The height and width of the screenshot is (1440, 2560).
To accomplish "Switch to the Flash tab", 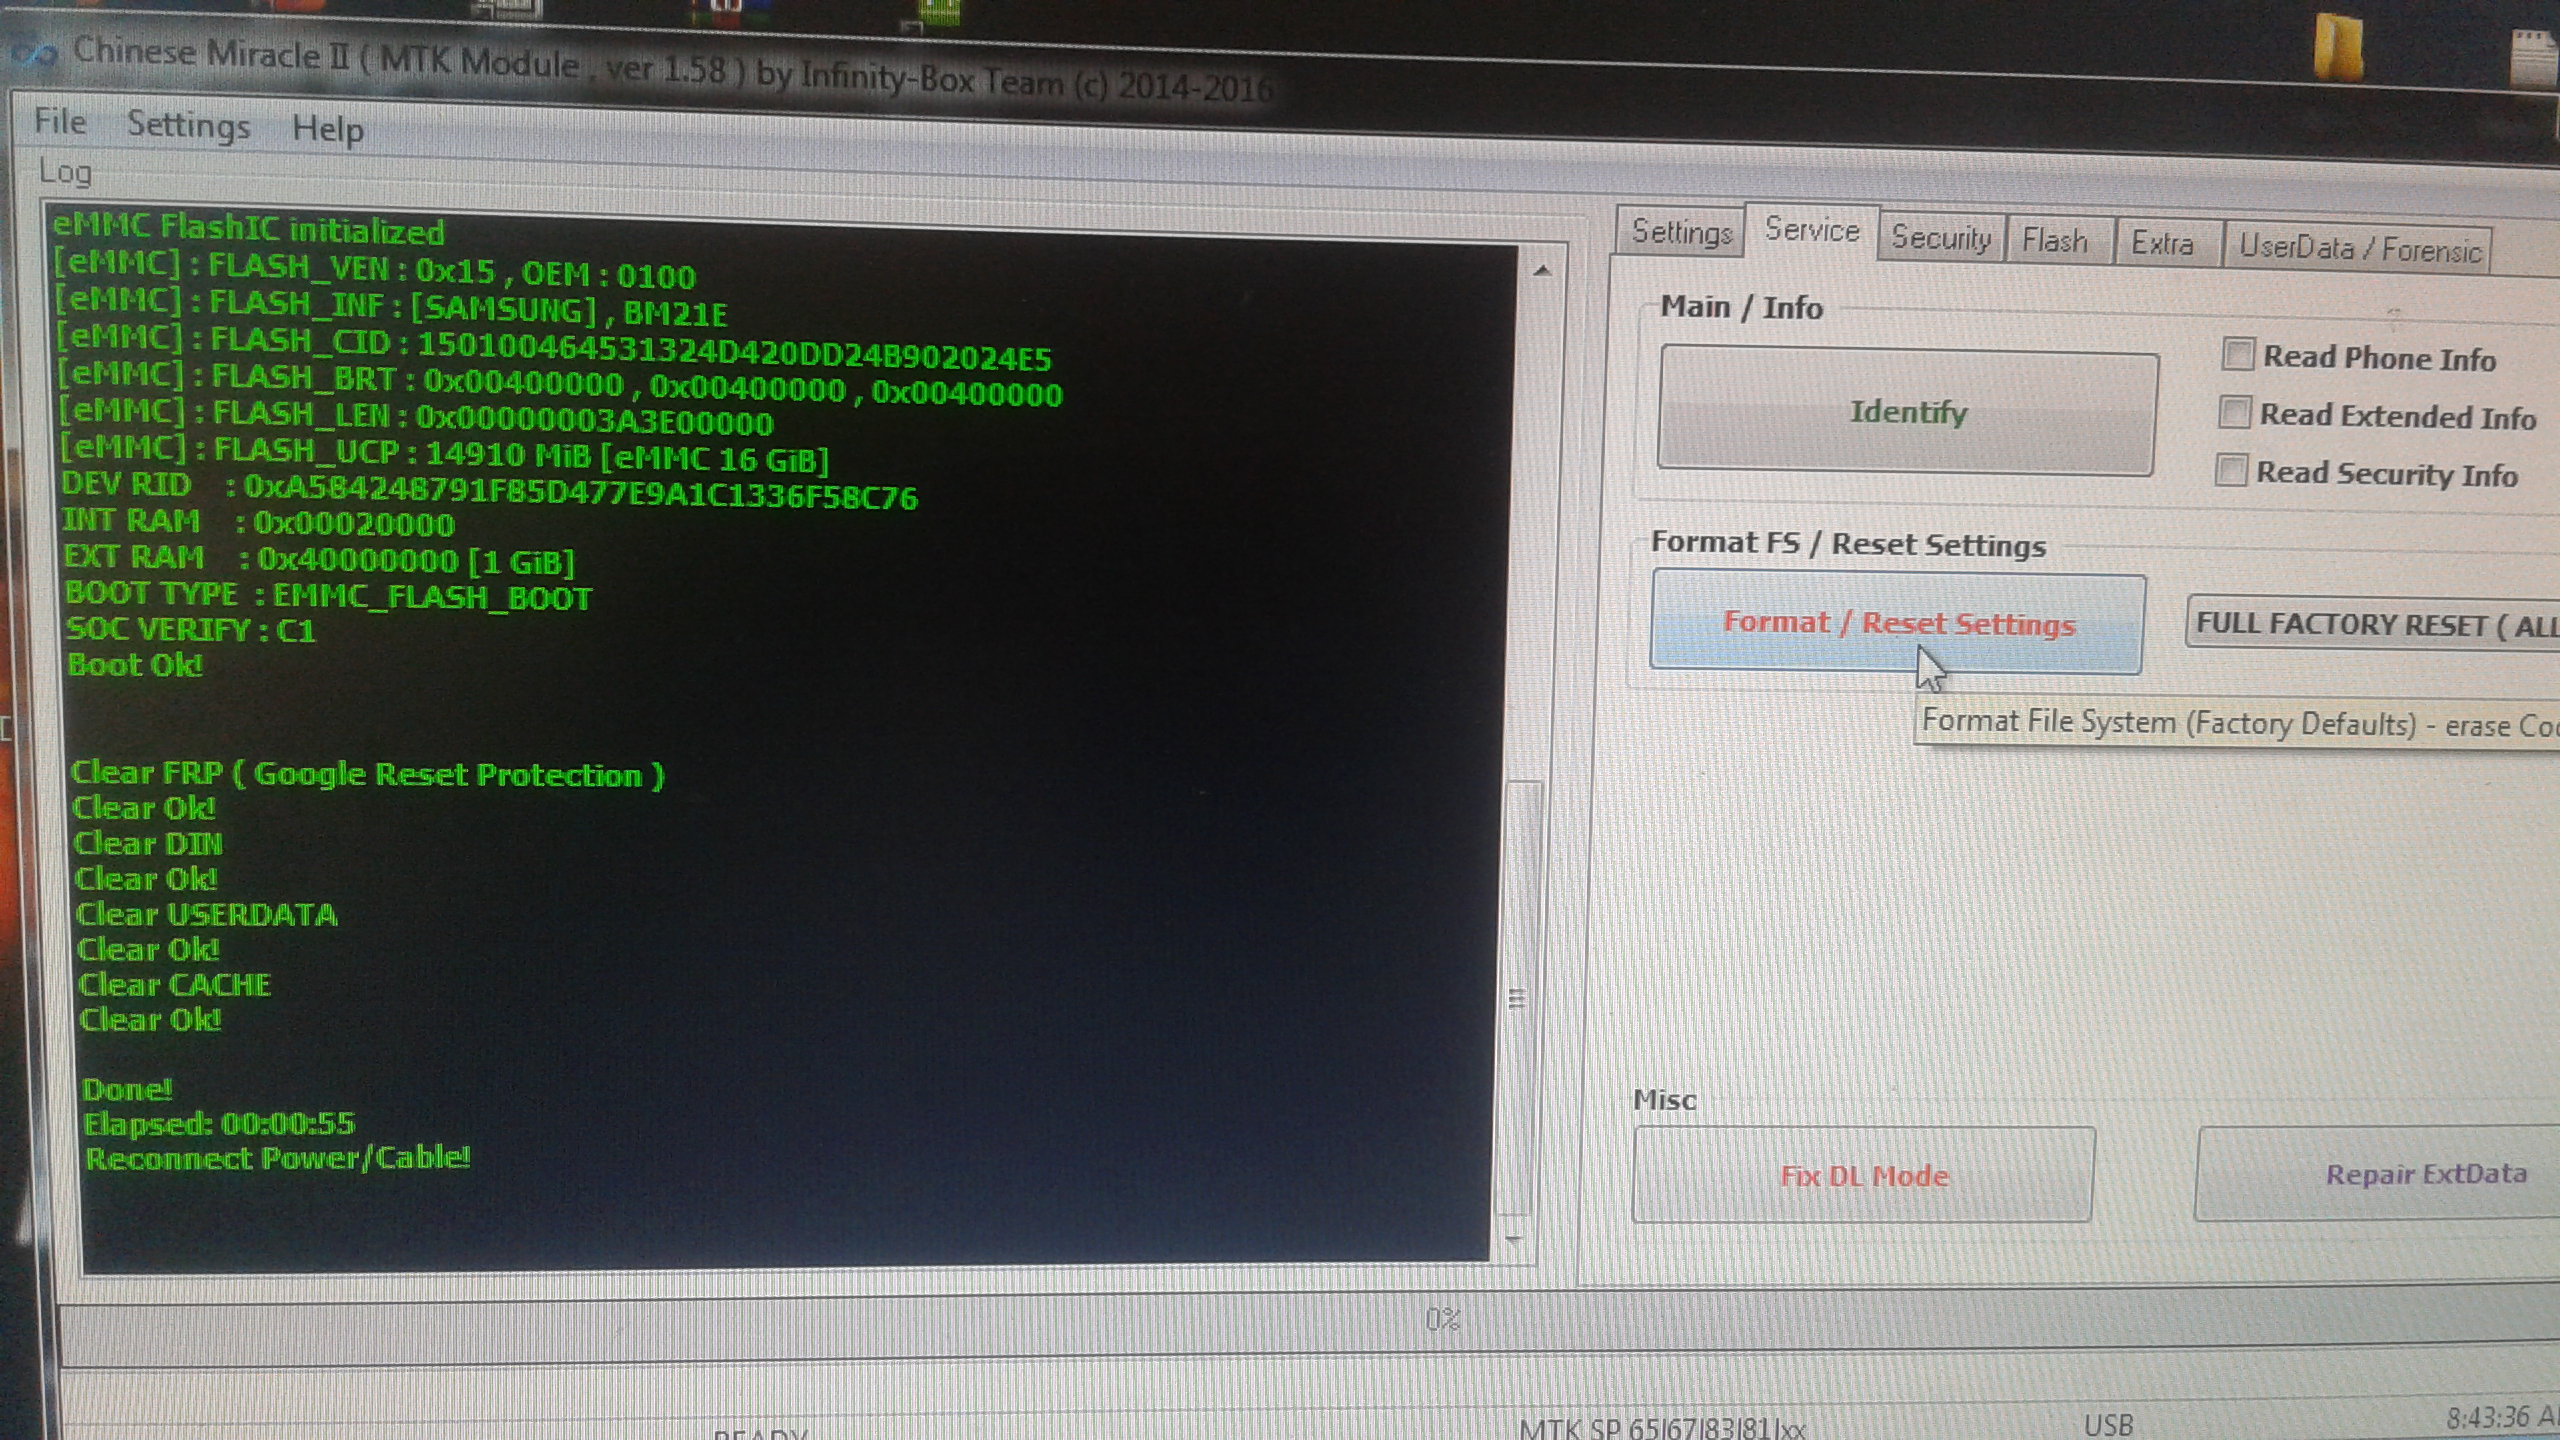I will (x=2055, y=241).
